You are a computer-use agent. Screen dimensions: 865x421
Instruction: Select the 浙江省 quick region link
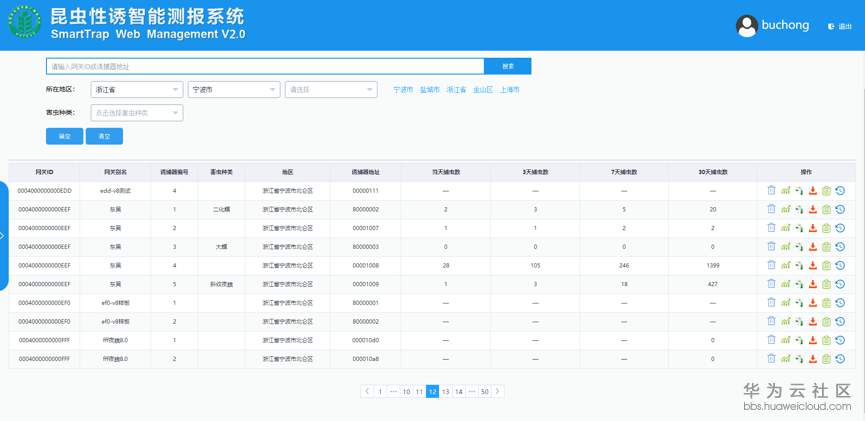[456, 89]
